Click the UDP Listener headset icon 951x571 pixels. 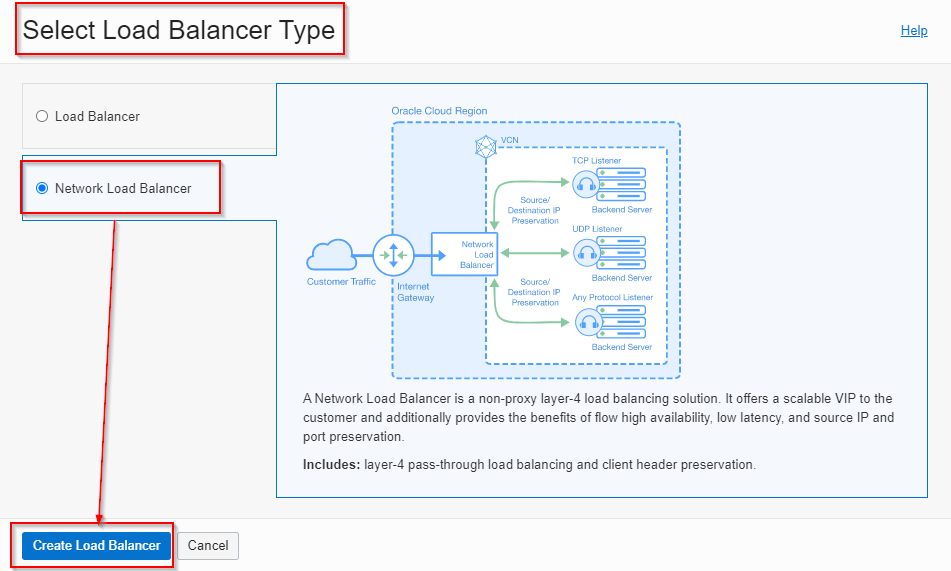point(586,253)
